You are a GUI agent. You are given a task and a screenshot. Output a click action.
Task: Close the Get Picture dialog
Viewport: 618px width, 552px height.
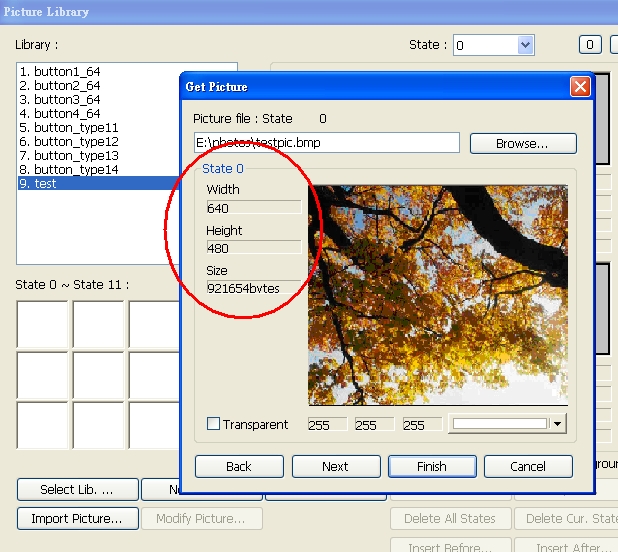coord(580,87)
